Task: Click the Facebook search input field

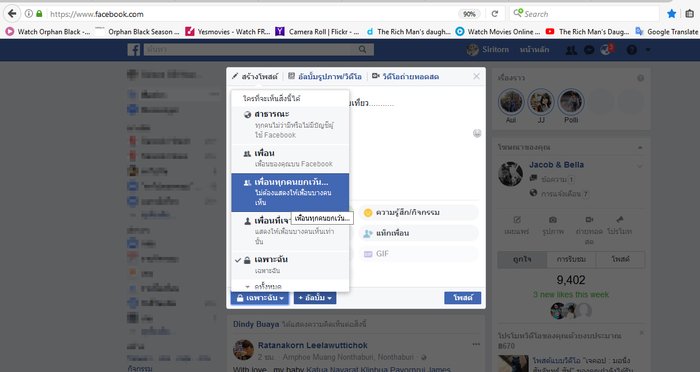Action: click(x=251, y=50)
